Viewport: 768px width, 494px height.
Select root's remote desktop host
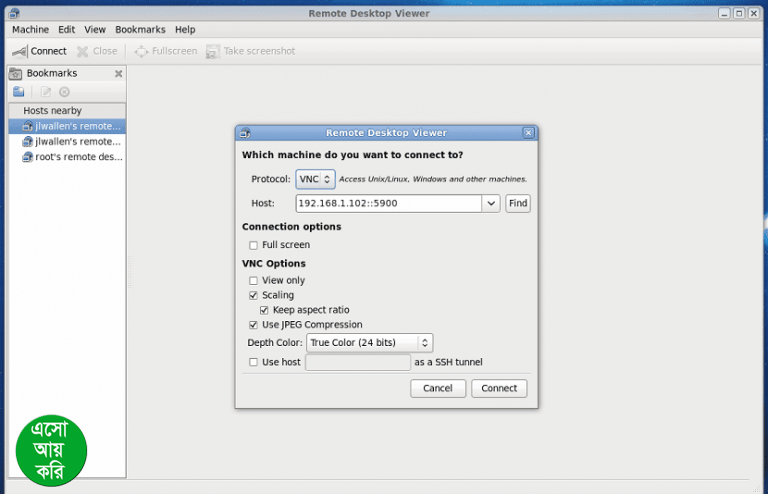[x=72, y=157]
